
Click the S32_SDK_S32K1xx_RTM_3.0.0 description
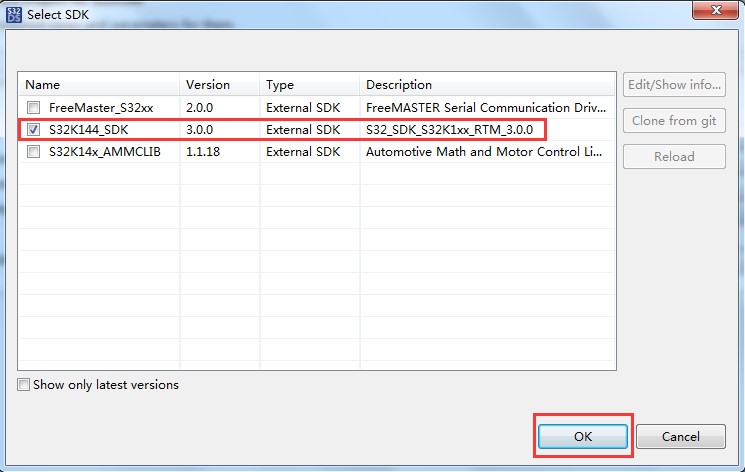click(449, 130)
